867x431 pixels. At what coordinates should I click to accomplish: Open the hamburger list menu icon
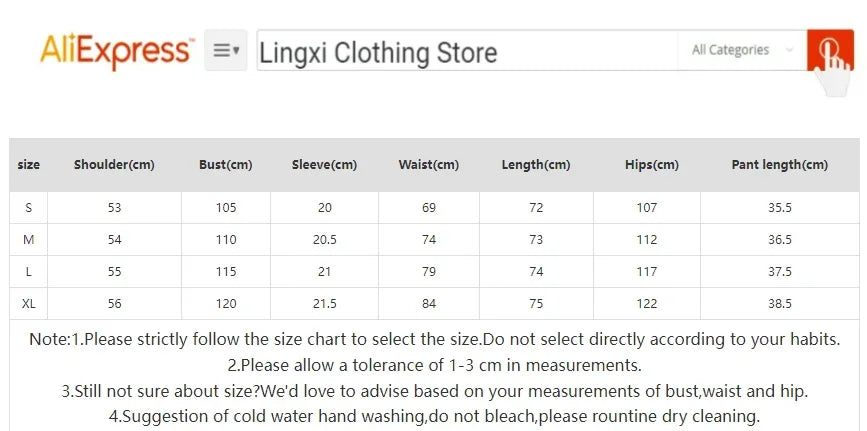226,50
